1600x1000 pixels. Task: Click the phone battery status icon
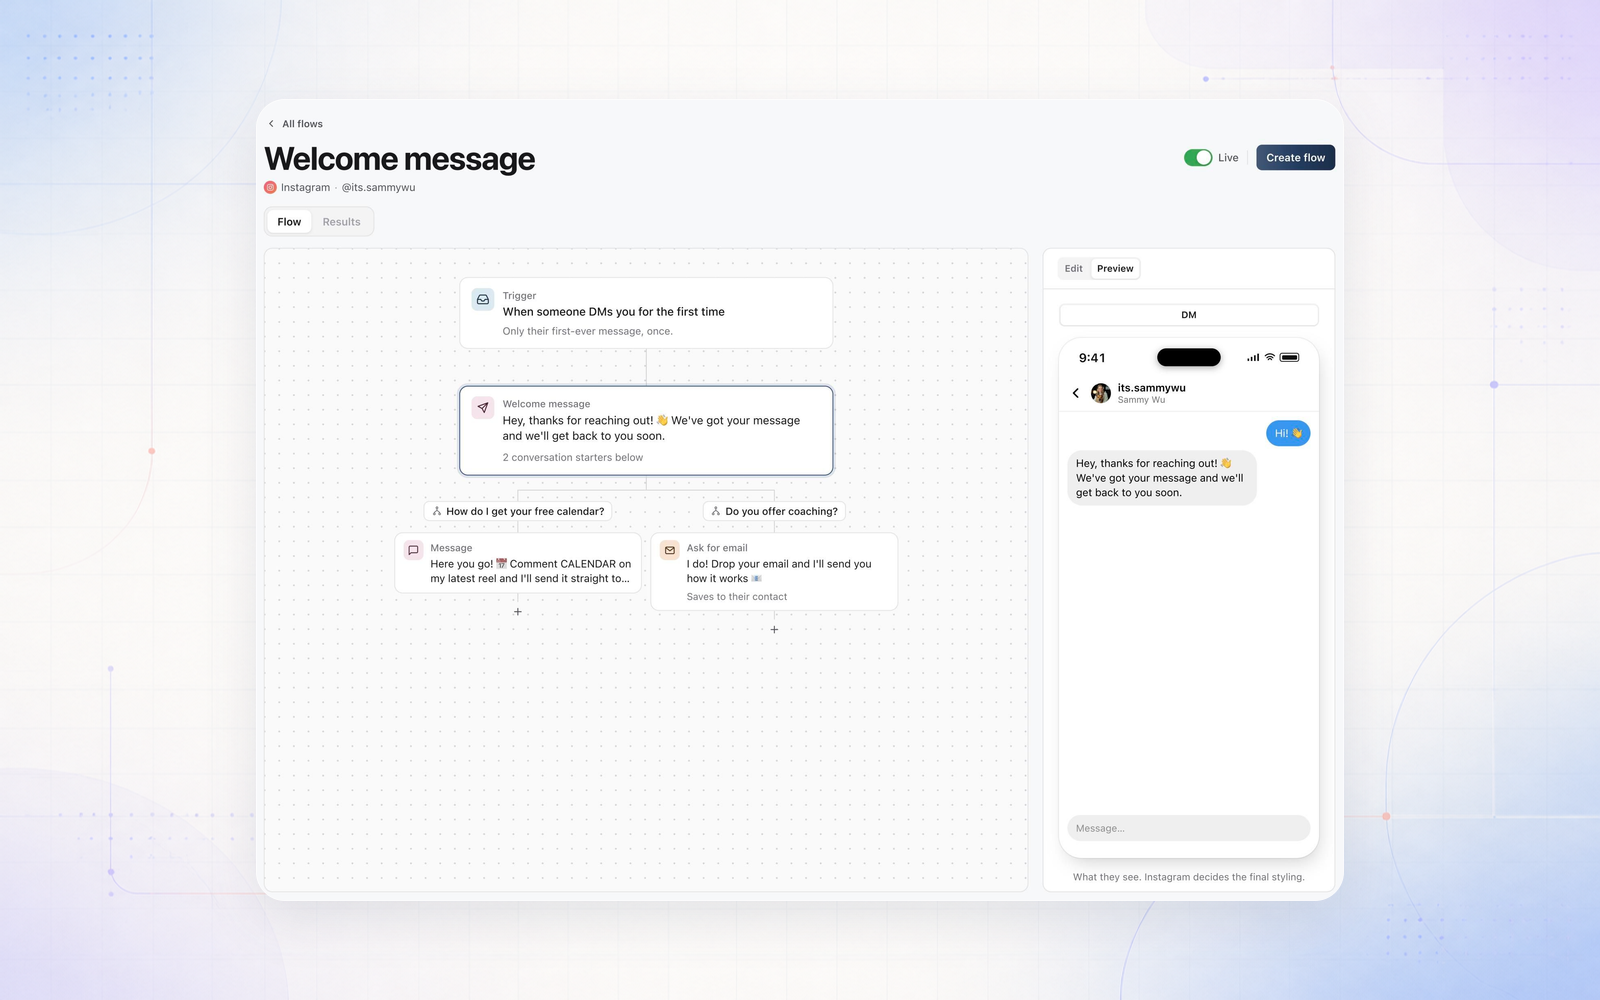tap(1290, 357)
